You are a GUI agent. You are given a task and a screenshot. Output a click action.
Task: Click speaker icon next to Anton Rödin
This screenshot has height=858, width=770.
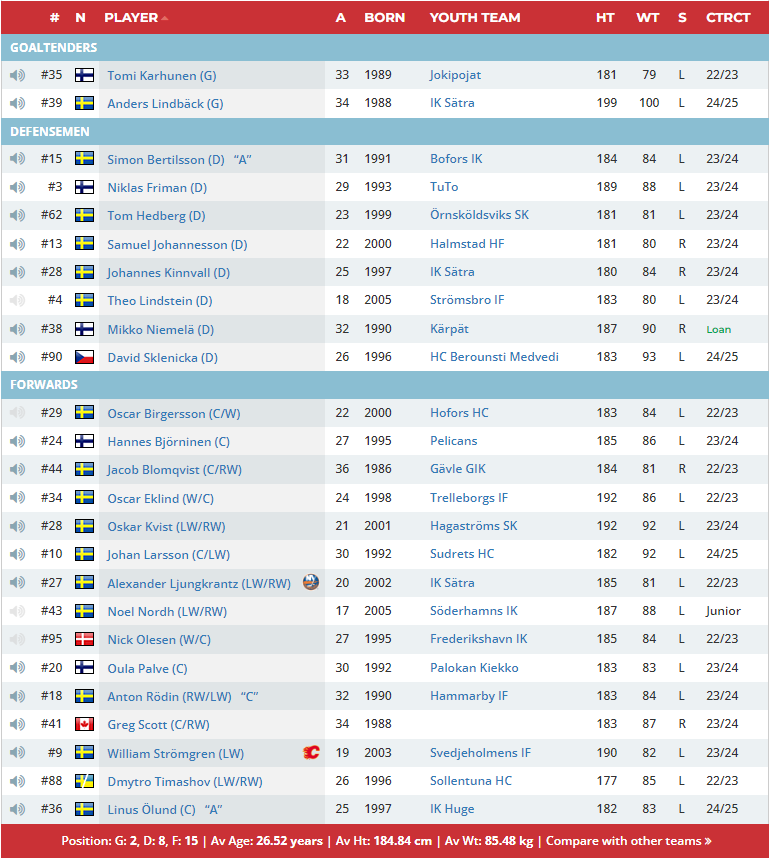(x=17, y=696)
